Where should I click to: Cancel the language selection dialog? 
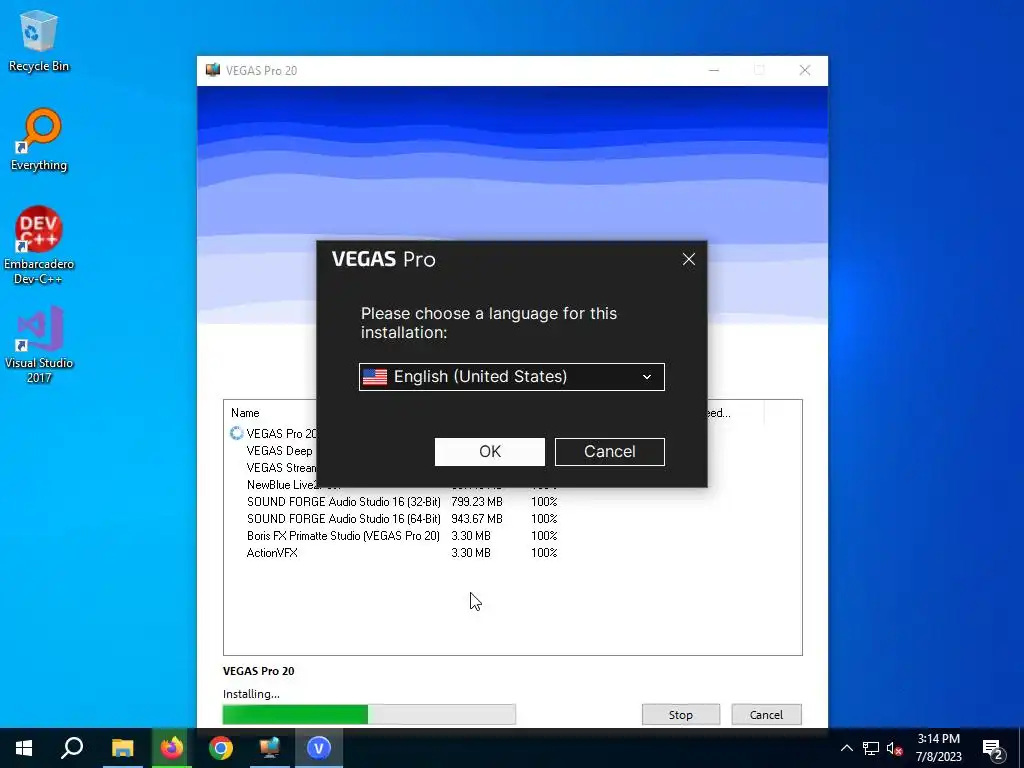click(609, 452)
